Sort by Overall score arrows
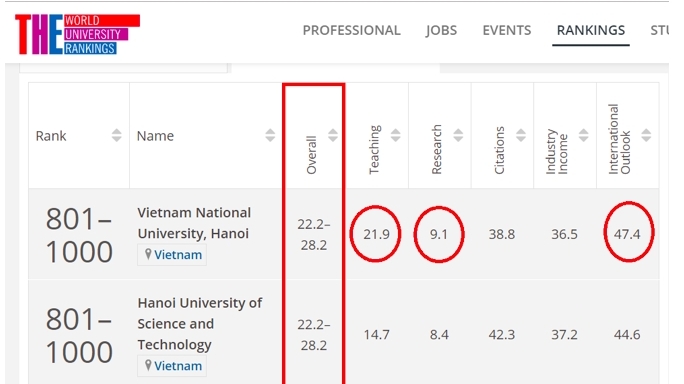This screenshot has height=384, width=684. tap(333, 135)
